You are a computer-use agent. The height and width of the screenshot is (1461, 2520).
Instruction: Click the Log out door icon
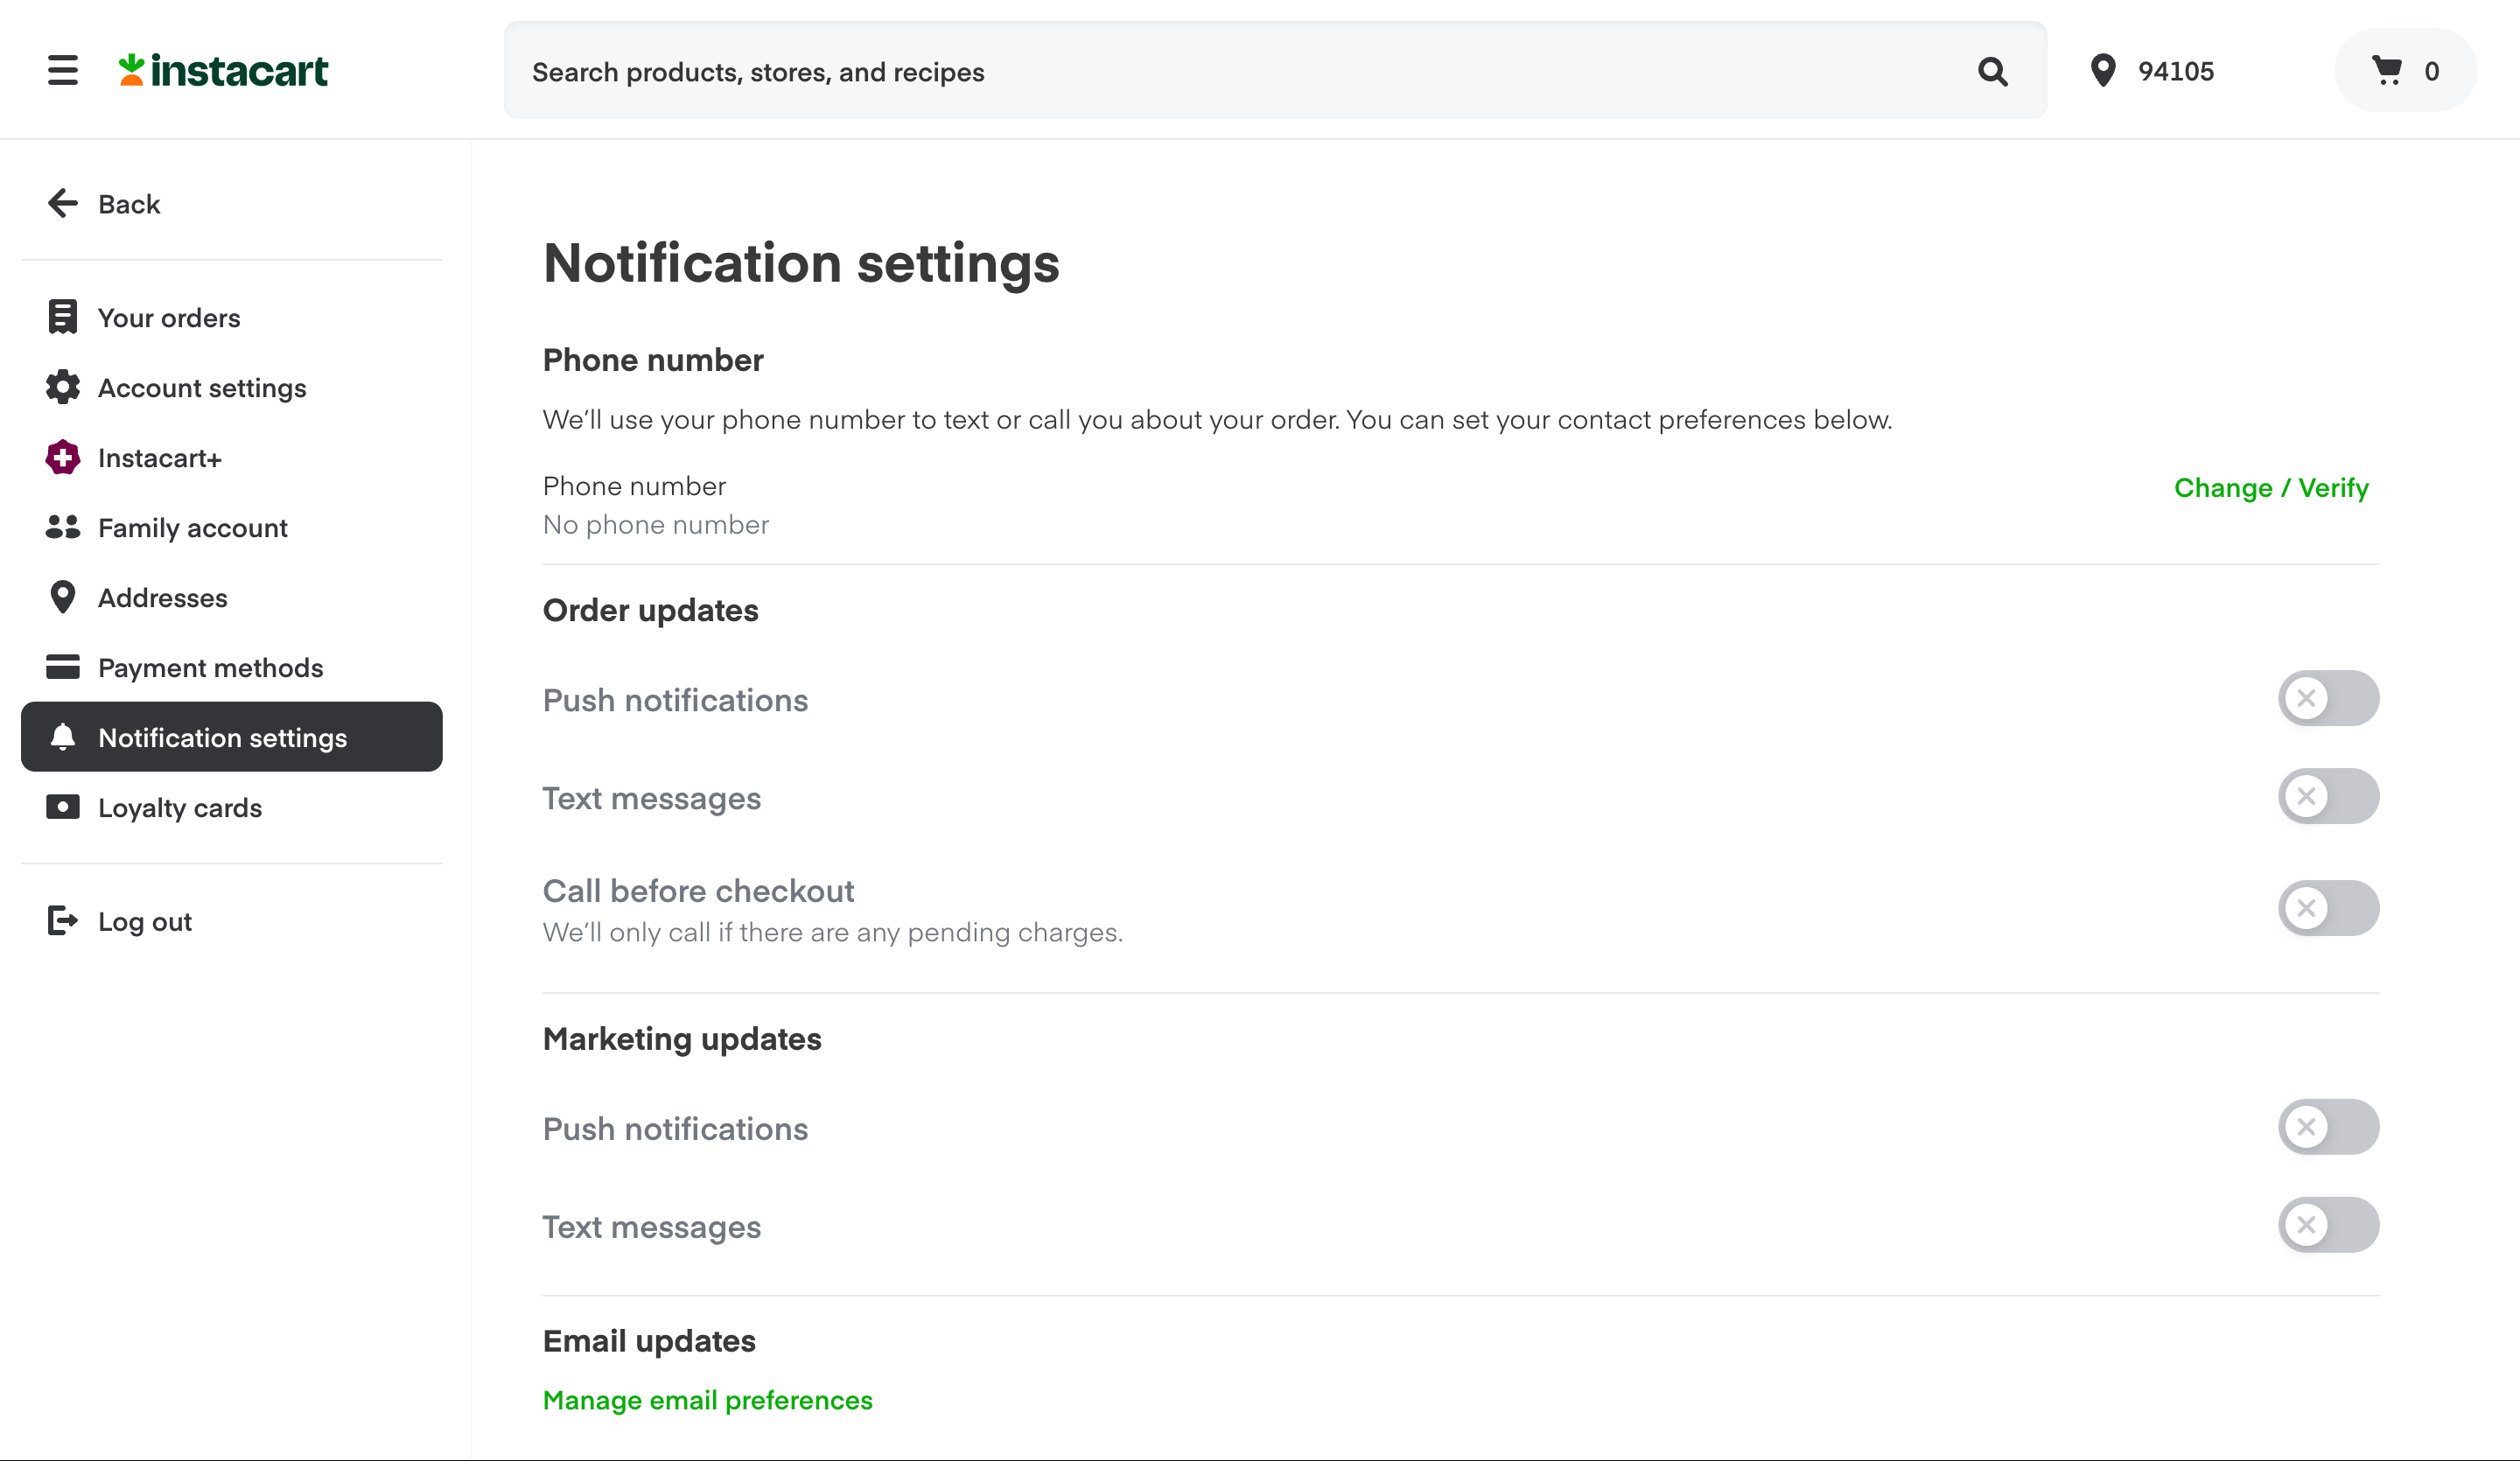[x=63, y=920]
